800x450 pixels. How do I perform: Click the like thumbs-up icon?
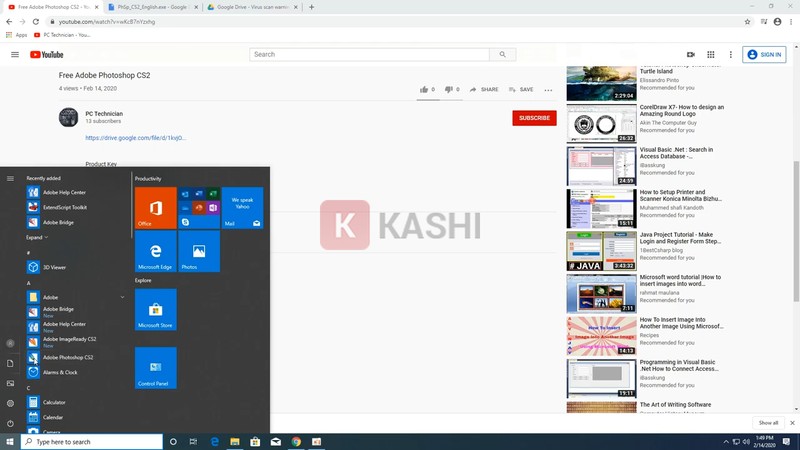pyautogui.click(x=424, y=89)
